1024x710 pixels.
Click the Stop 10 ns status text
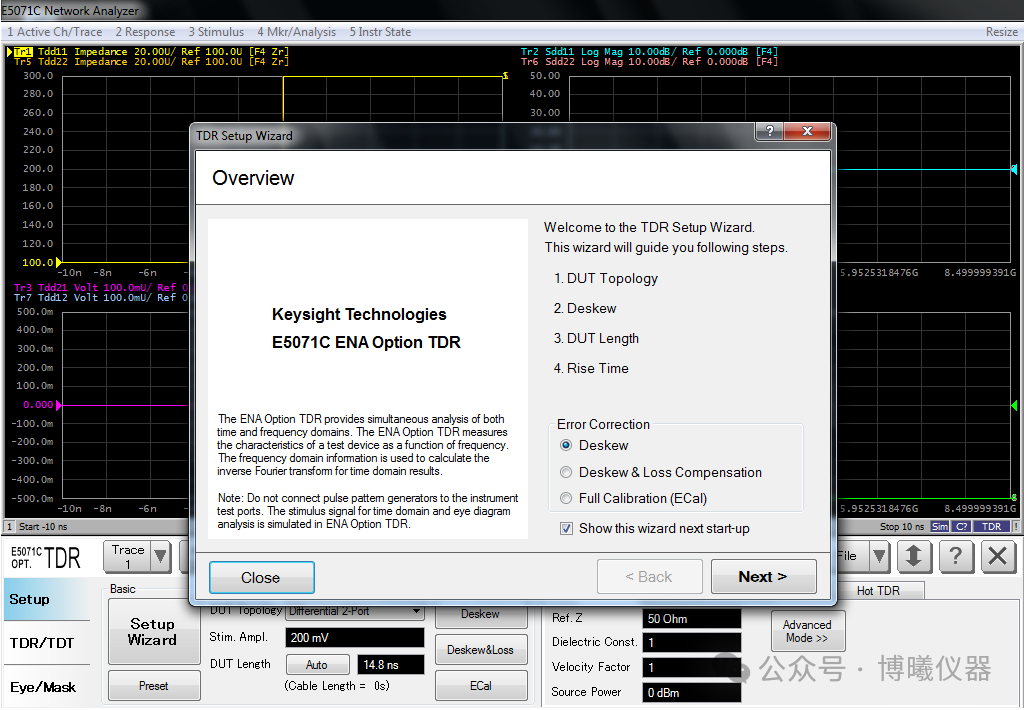click(902, 526)
